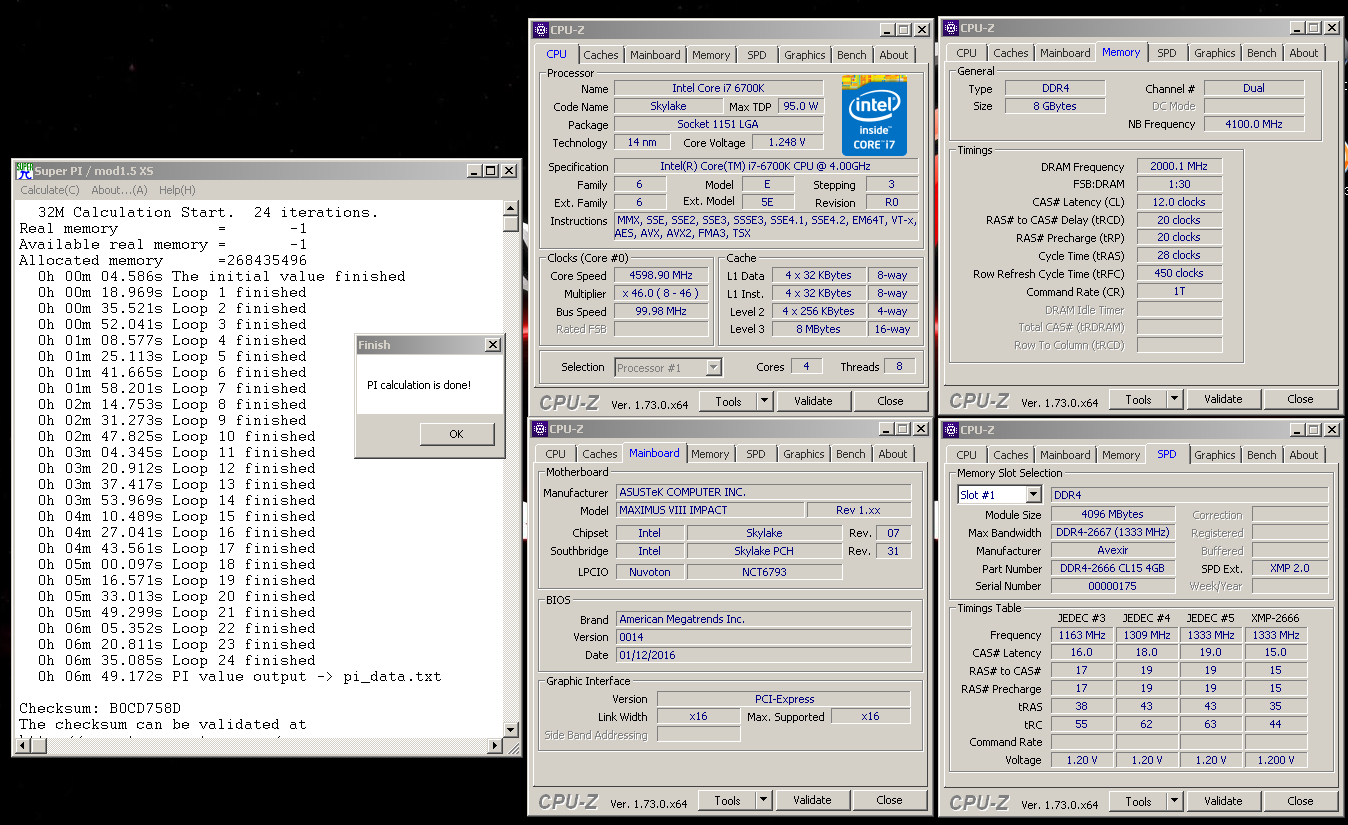
Task: Expand Tools dropdown arrow in Mainboard window
Action: click(763, 800)
